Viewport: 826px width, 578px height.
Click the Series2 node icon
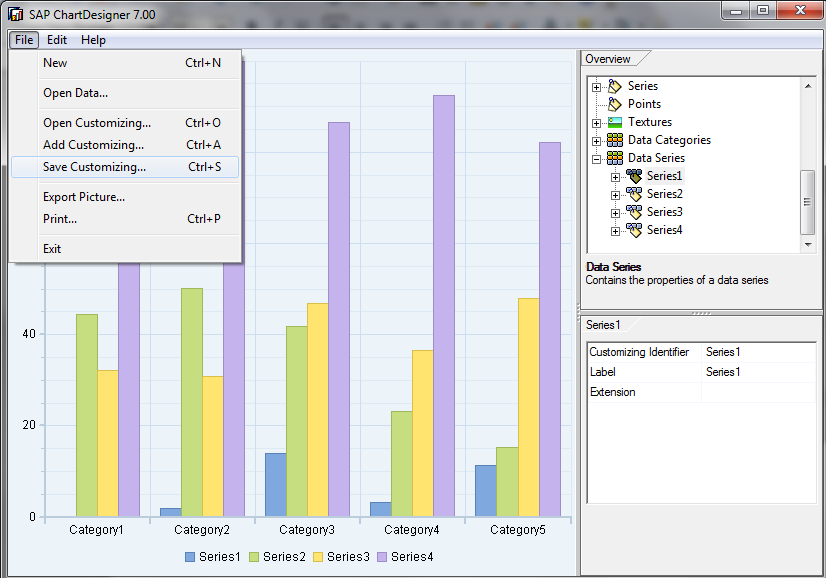634,194
